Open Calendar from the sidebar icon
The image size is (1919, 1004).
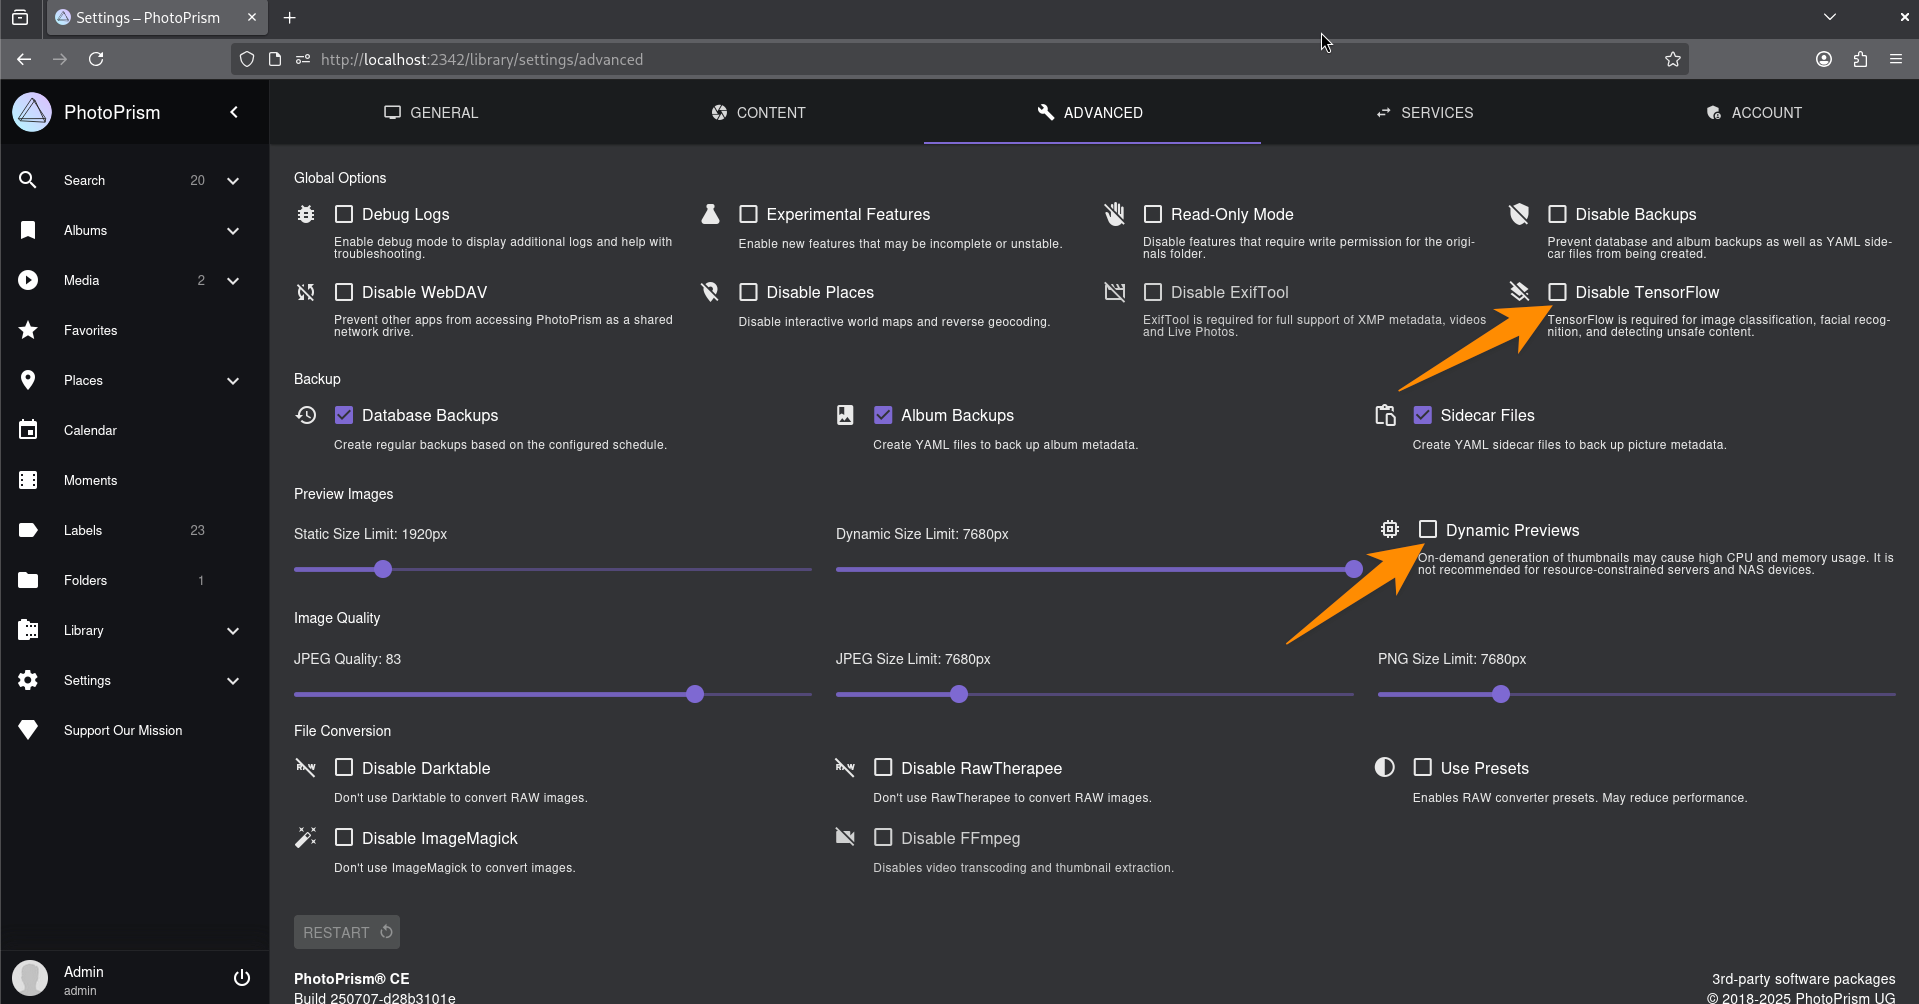28,430
